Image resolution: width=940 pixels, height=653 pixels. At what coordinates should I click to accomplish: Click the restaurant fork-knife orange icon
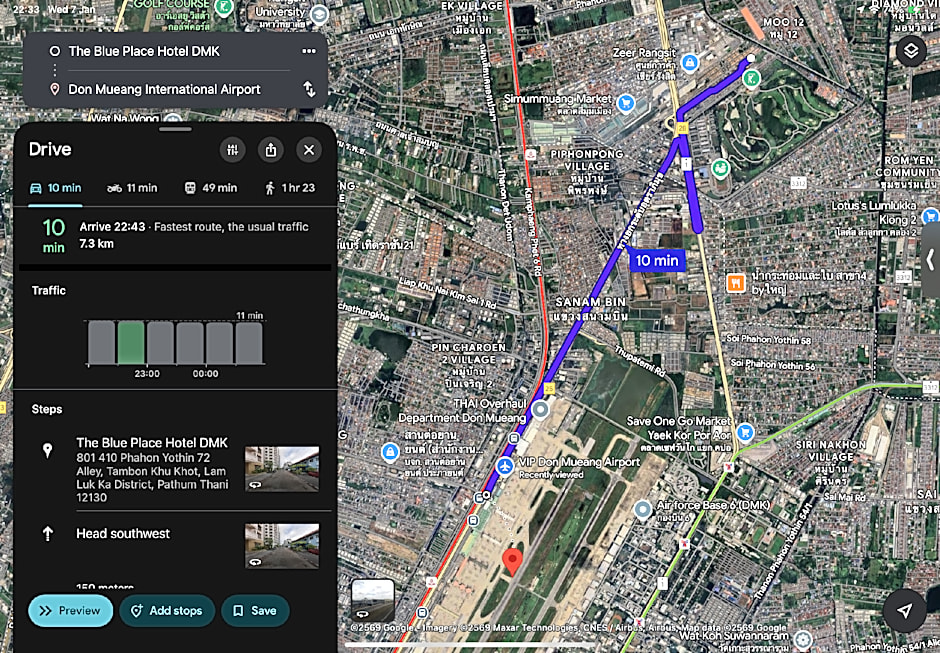tap(736, 282)
